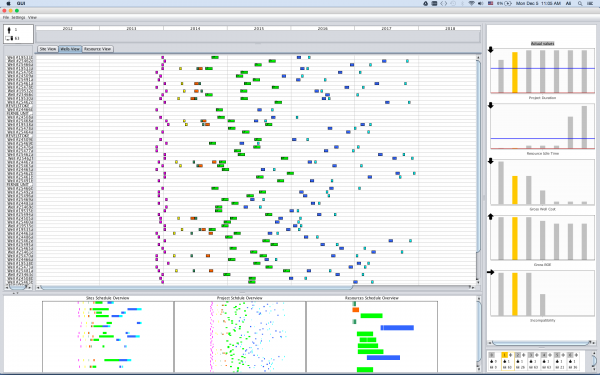600x375 pixels.
Task: Click the 2015 year header
Action: 259,28
